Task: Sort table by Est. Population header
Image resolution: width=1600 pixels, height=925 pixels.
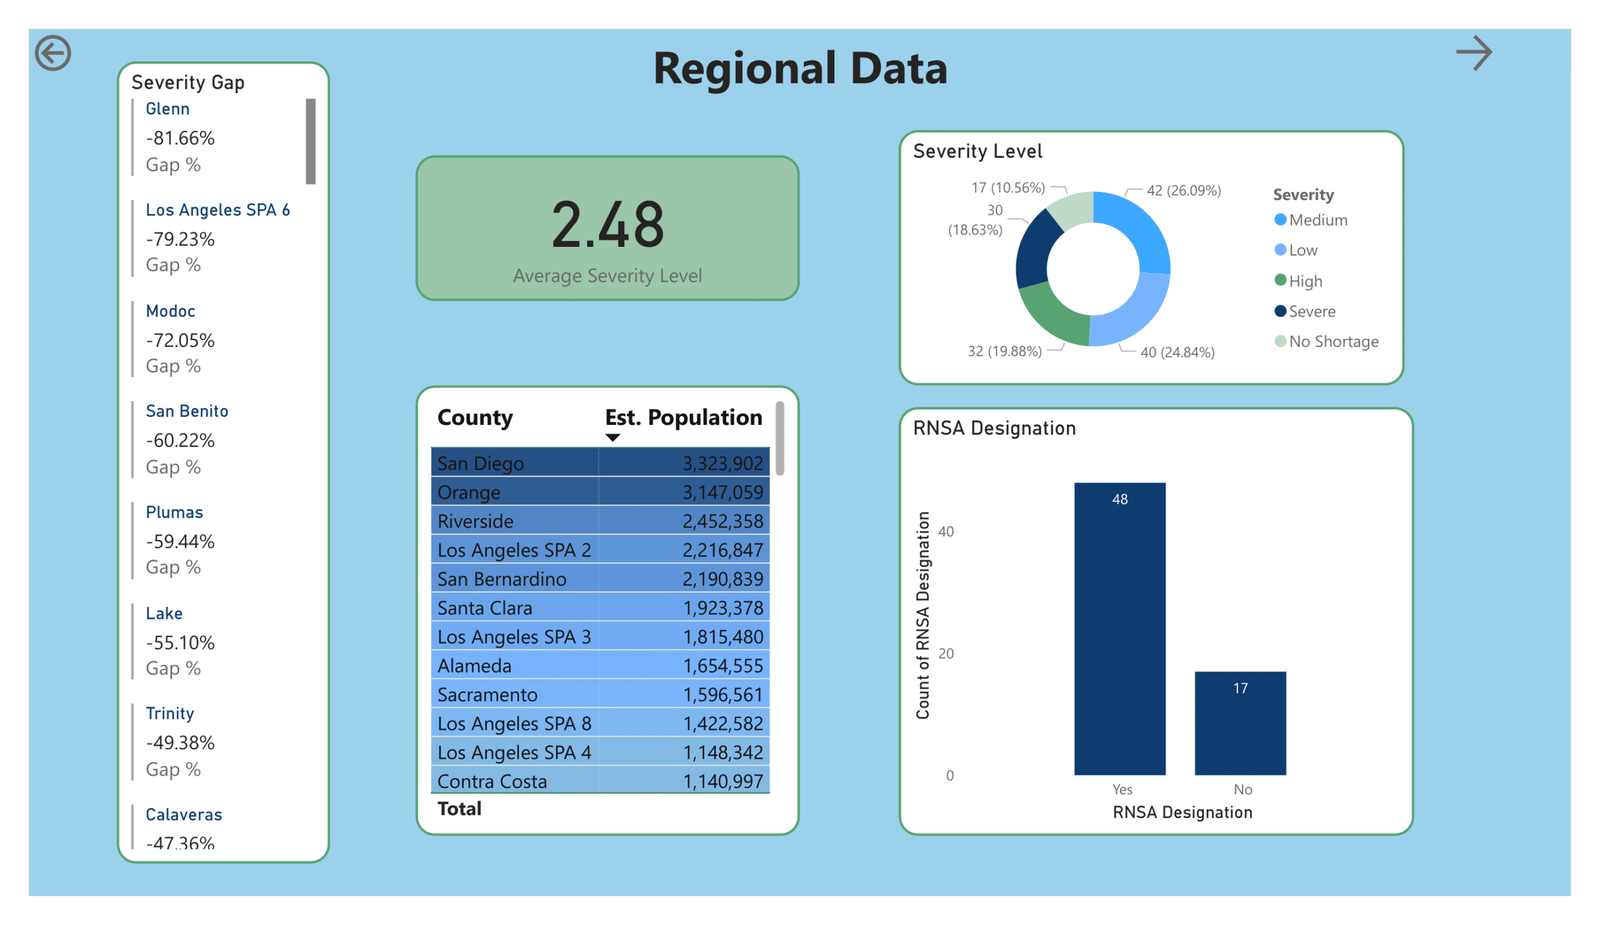Action: pyautogui.click(x=683, y=417)
